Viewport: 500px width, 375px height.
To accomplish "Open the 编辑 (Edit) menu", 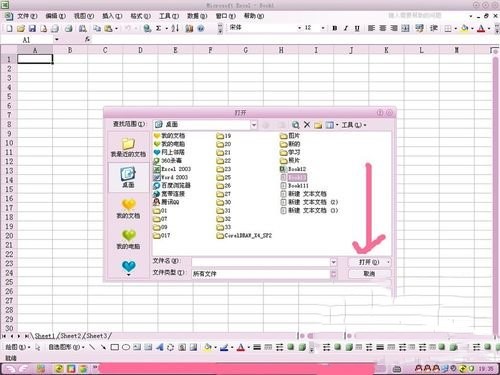I will [55, 16].
